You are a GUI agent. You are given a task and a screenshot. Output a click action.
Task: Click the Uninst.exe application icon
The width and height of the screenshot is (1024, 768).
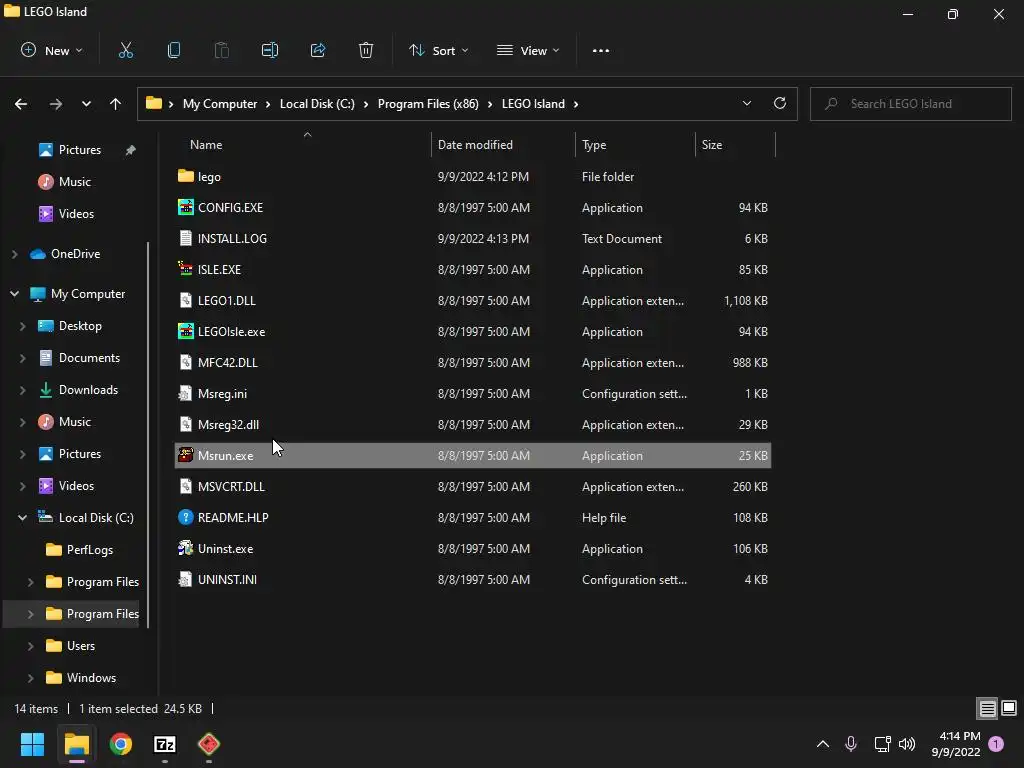(x=185, y=548)
